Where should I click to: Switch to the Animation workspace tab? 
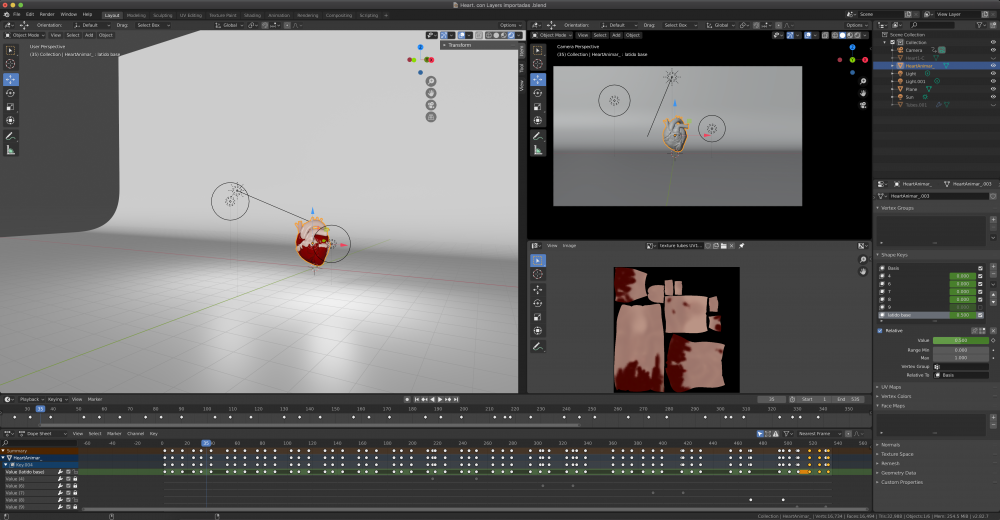[x=279, y=15]
